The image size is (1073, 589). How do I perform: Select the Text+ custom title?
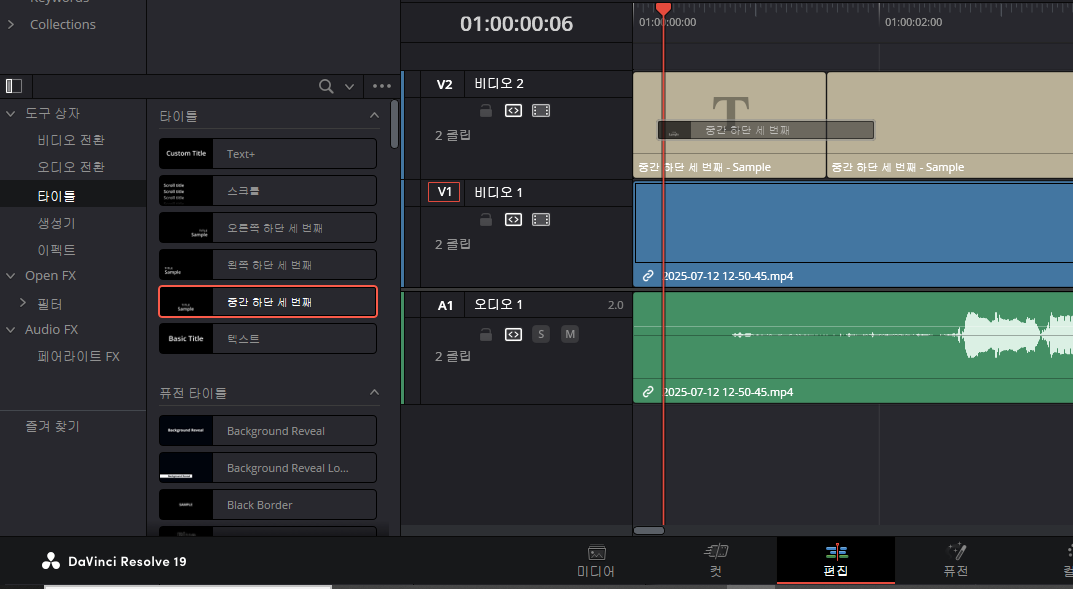pyautogui.click(x=268, y=154)
